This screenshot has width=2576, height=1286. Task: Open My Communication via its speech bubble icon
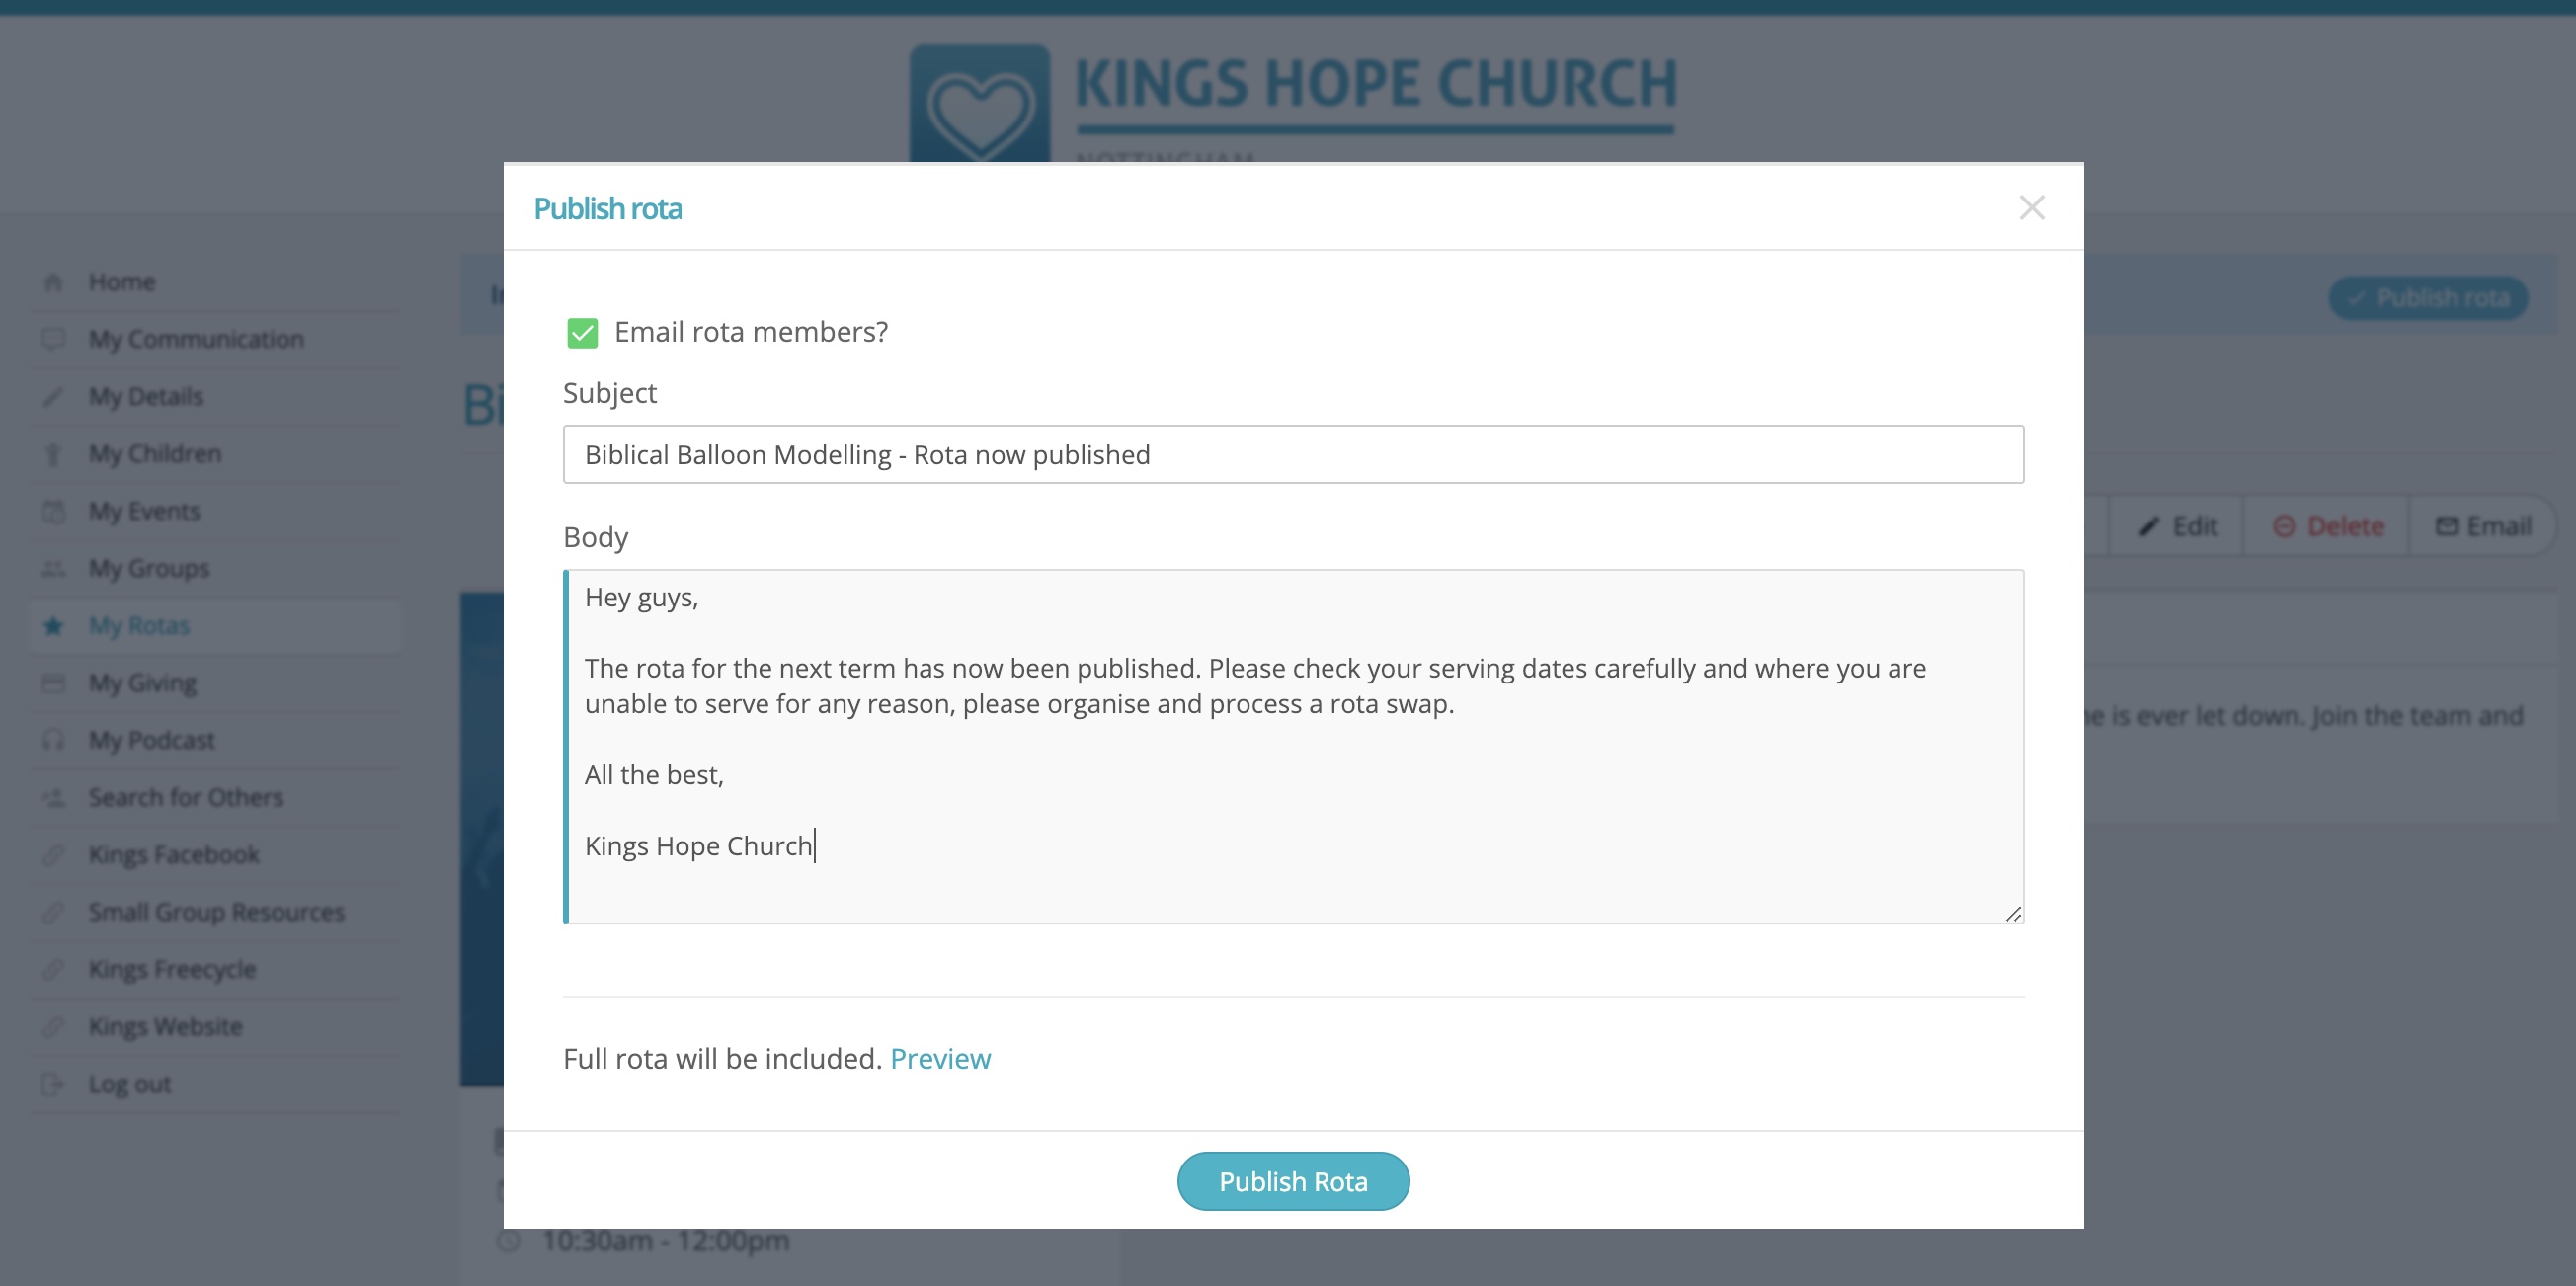[x=54, y=338]
